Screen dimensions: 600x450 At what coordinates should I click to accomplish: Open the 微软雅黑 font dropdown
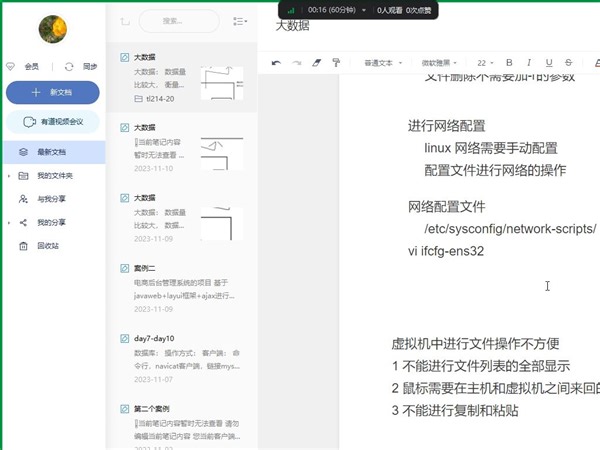[x=439, y=63]
